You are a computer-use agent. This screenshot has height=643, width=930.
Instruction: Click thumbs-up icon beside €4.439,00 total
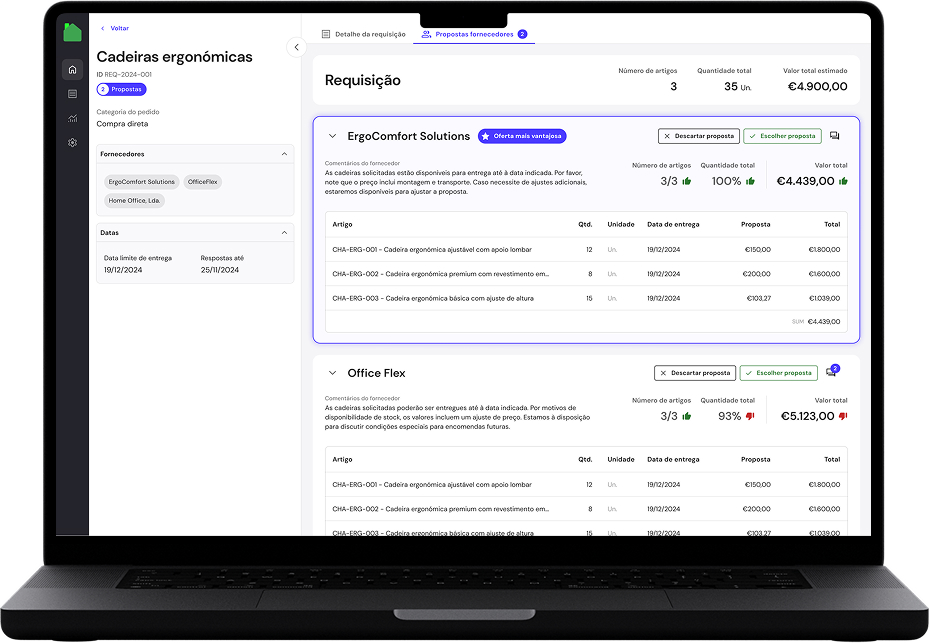(843, 181)
